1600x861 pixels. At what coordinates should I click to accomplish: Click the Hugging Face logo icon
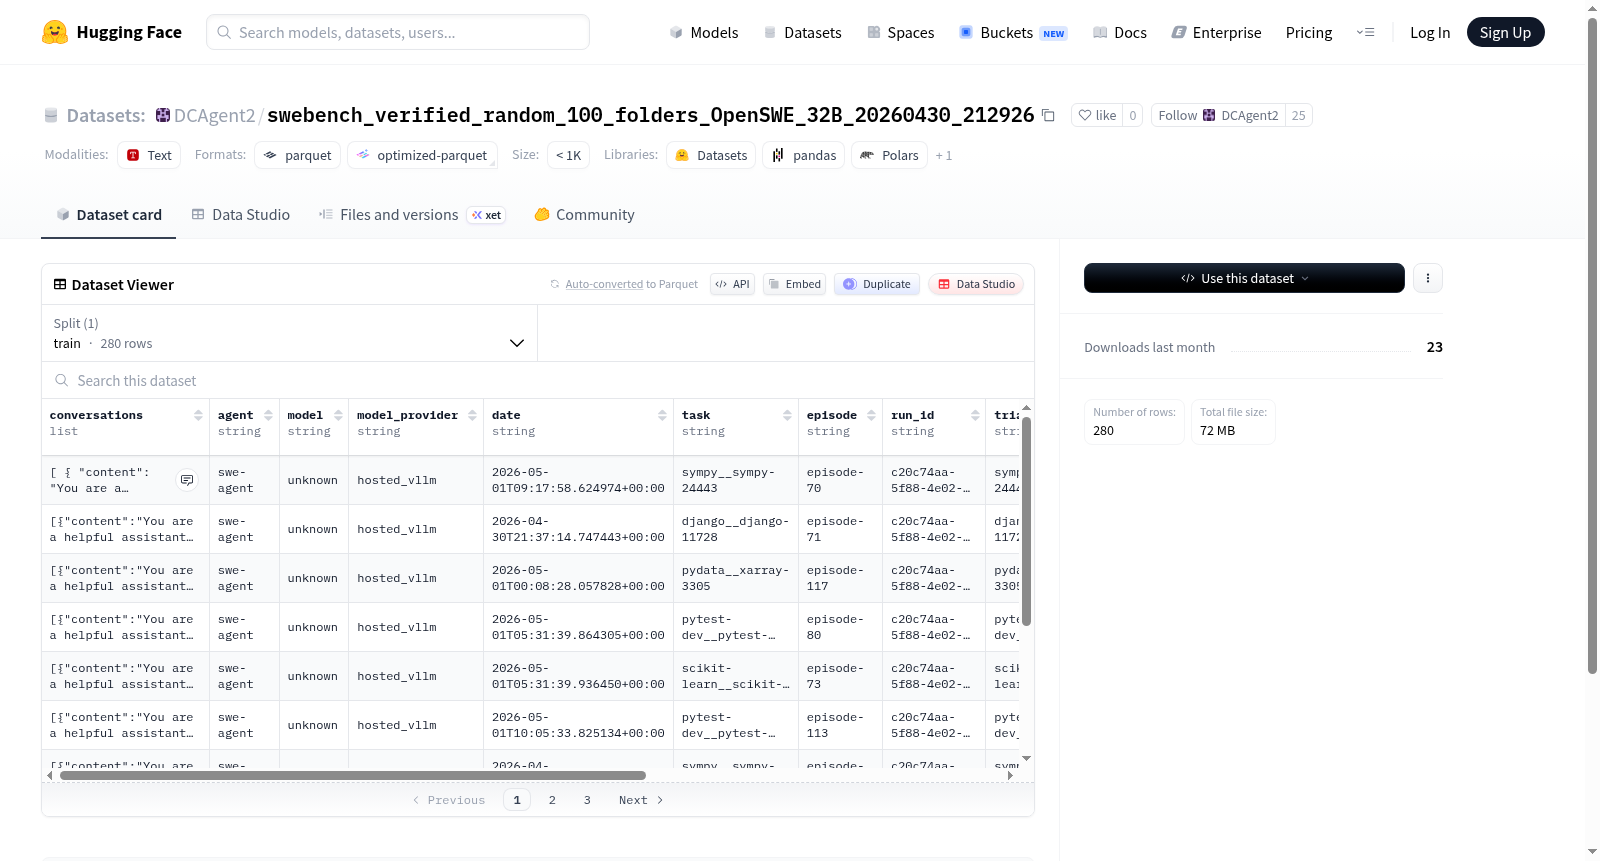click(55, 32)
